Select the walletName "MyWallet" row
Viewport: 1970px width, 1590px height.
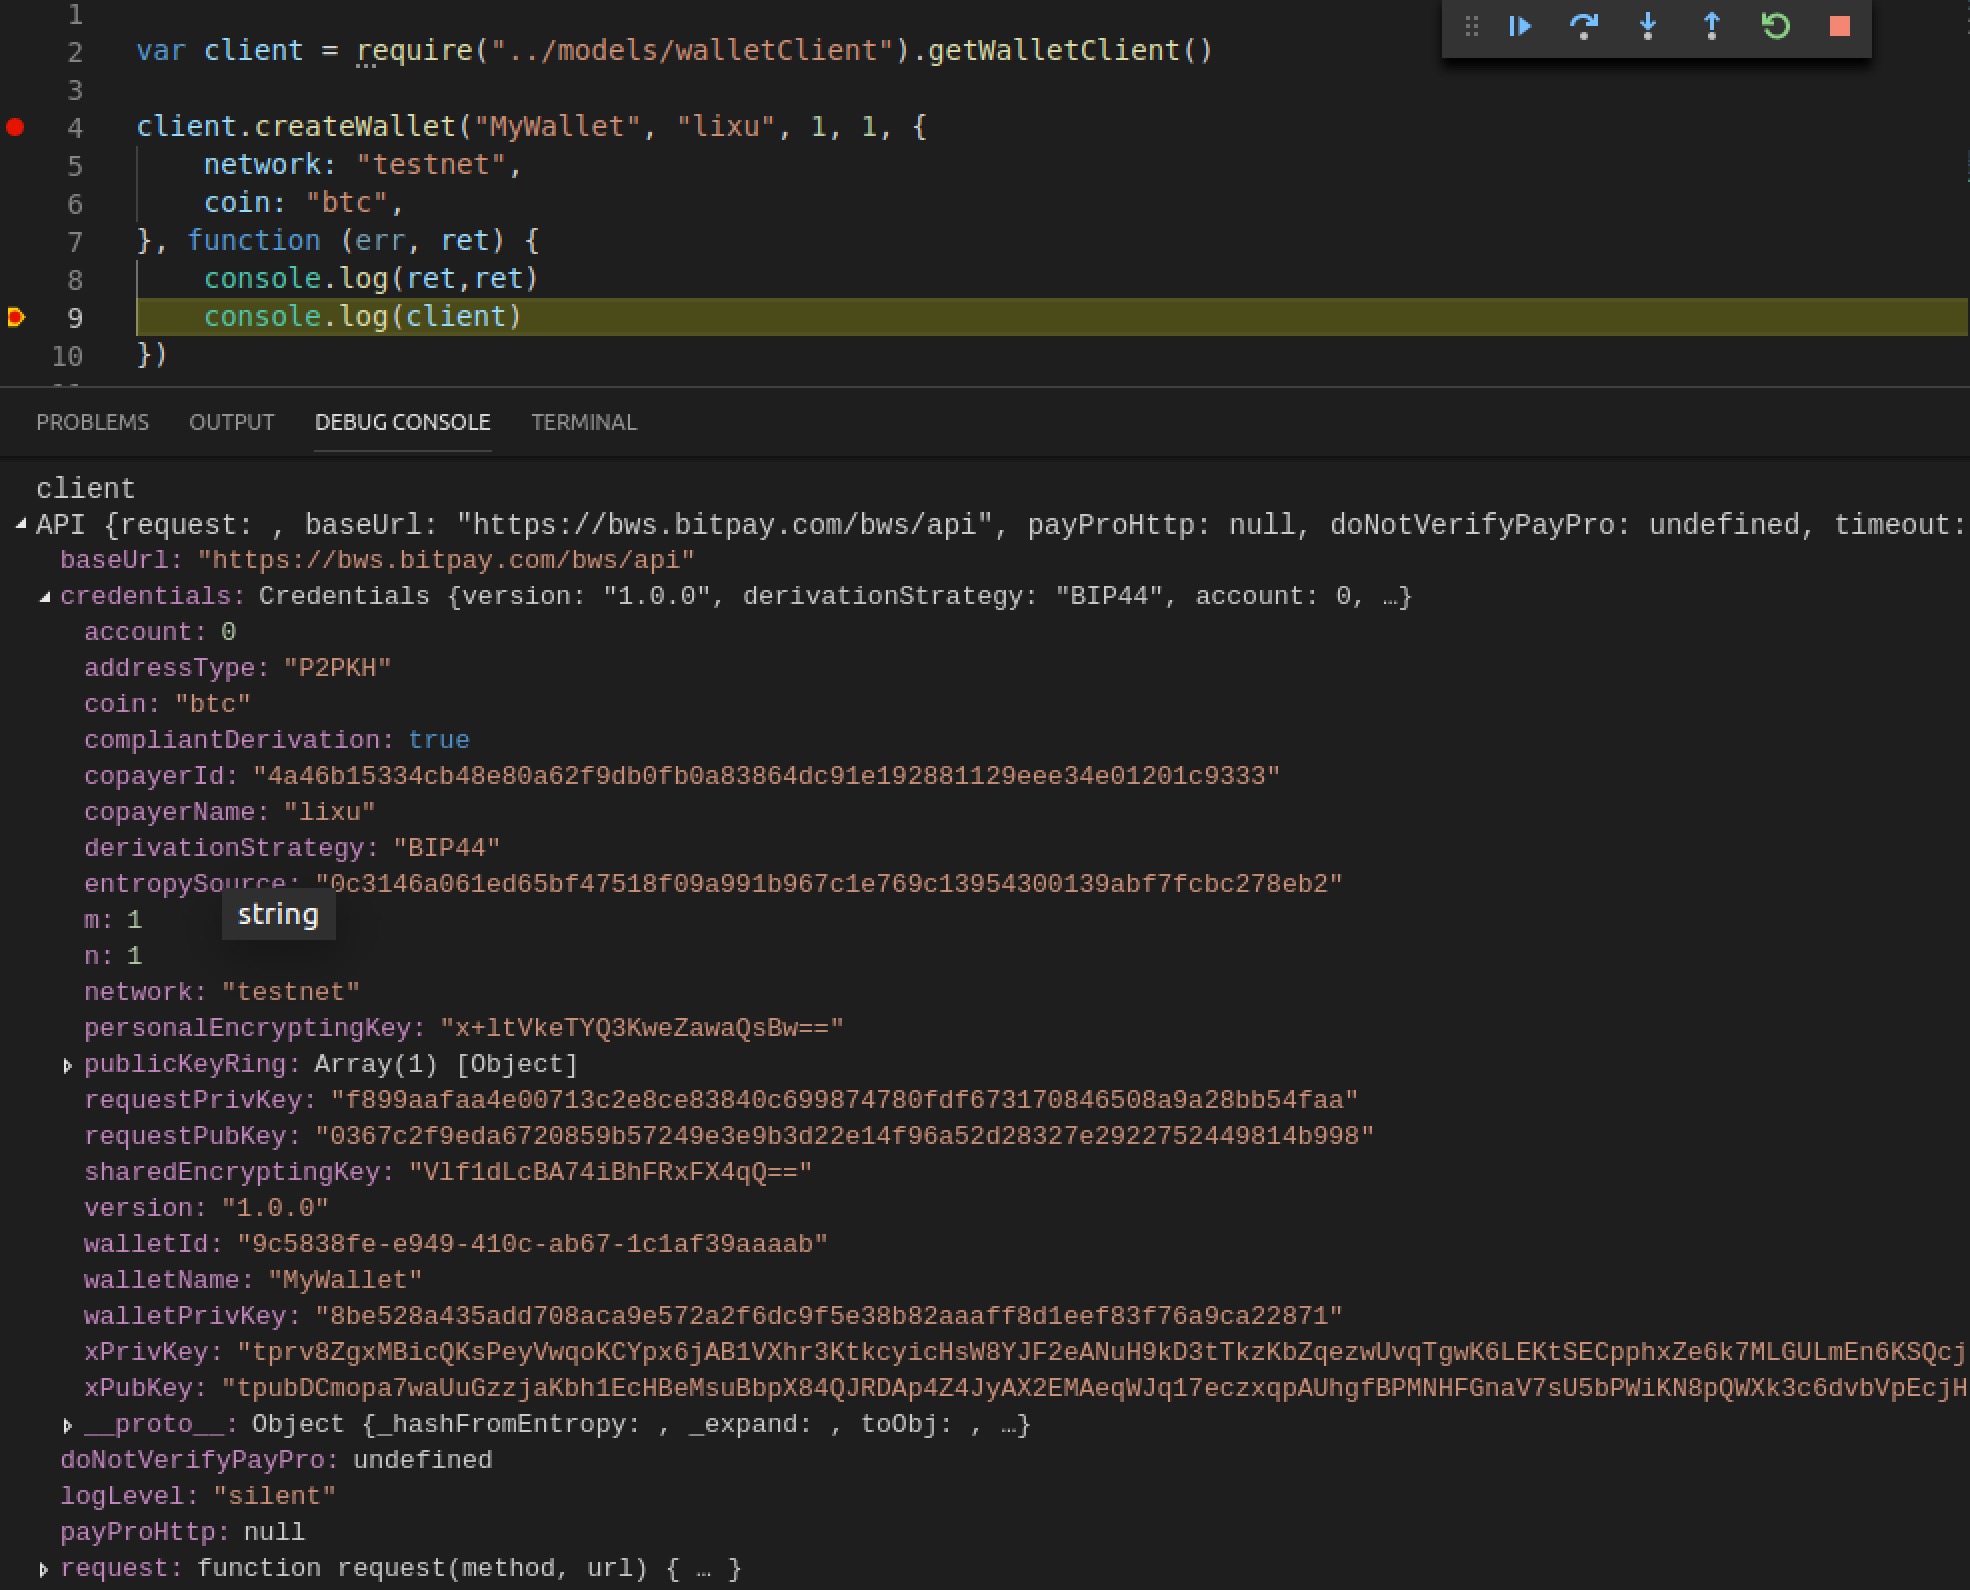click(x=253, y=1280)
